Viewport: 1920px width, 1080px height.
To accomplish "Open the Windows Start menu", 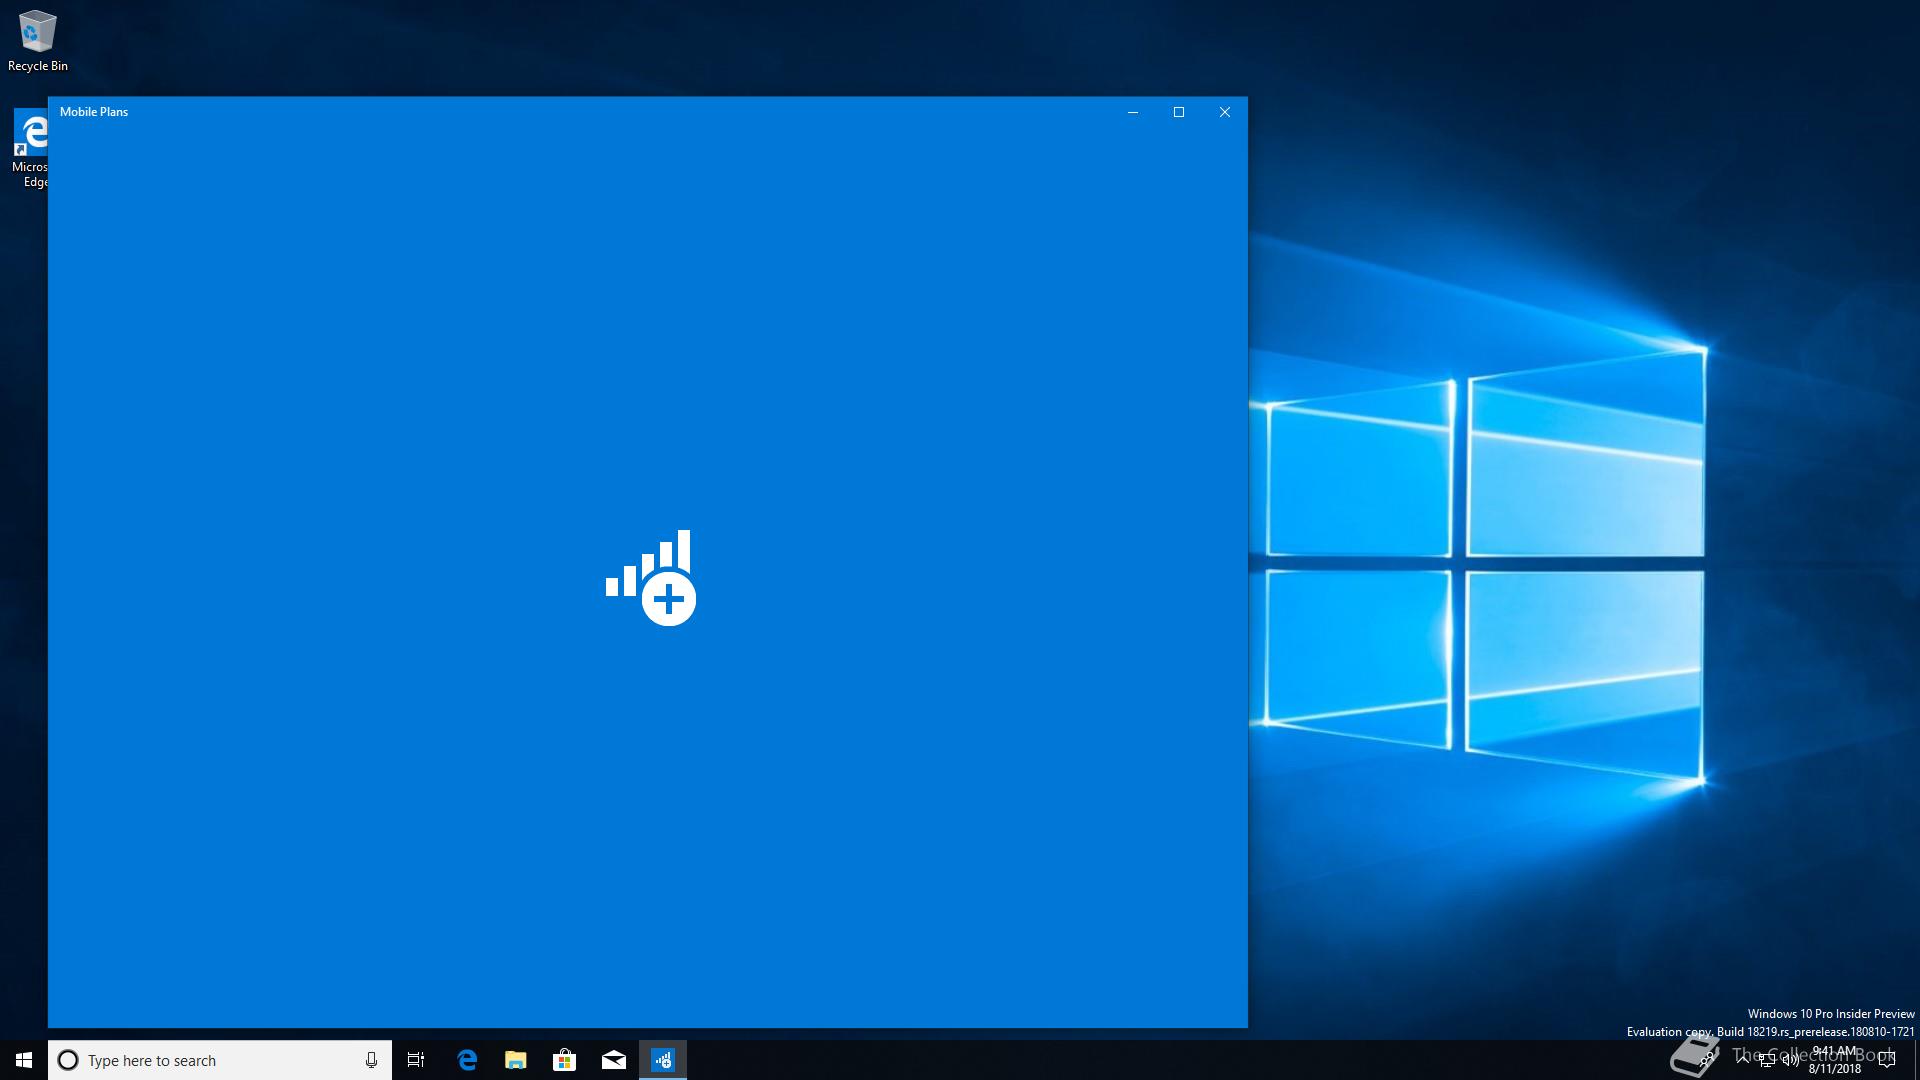I will (24, 1060).
